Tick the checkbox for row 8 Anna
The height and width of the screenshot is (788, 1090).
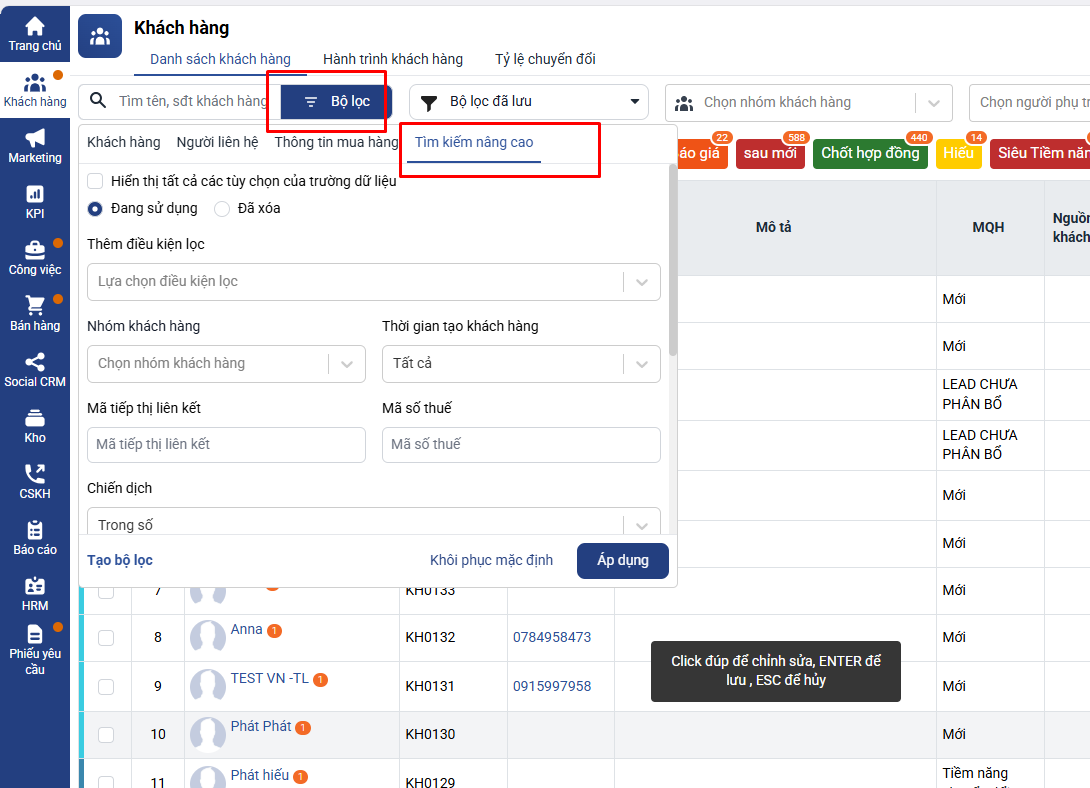point(106,637)
